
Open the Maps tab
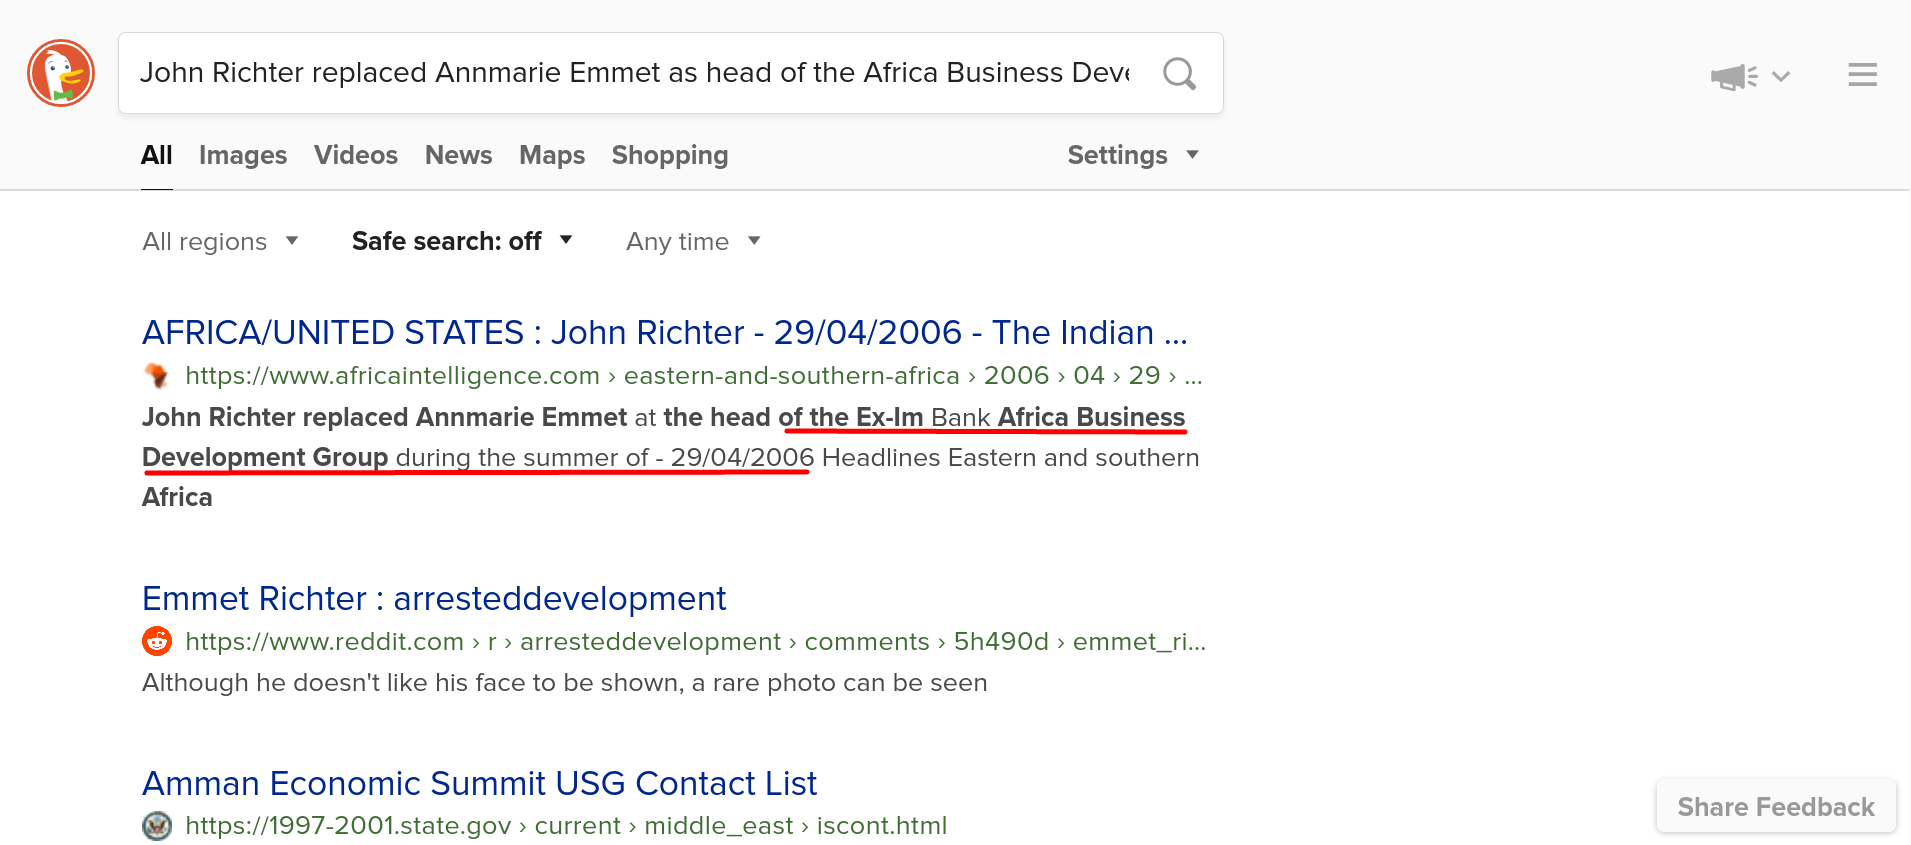coord(552,155)
